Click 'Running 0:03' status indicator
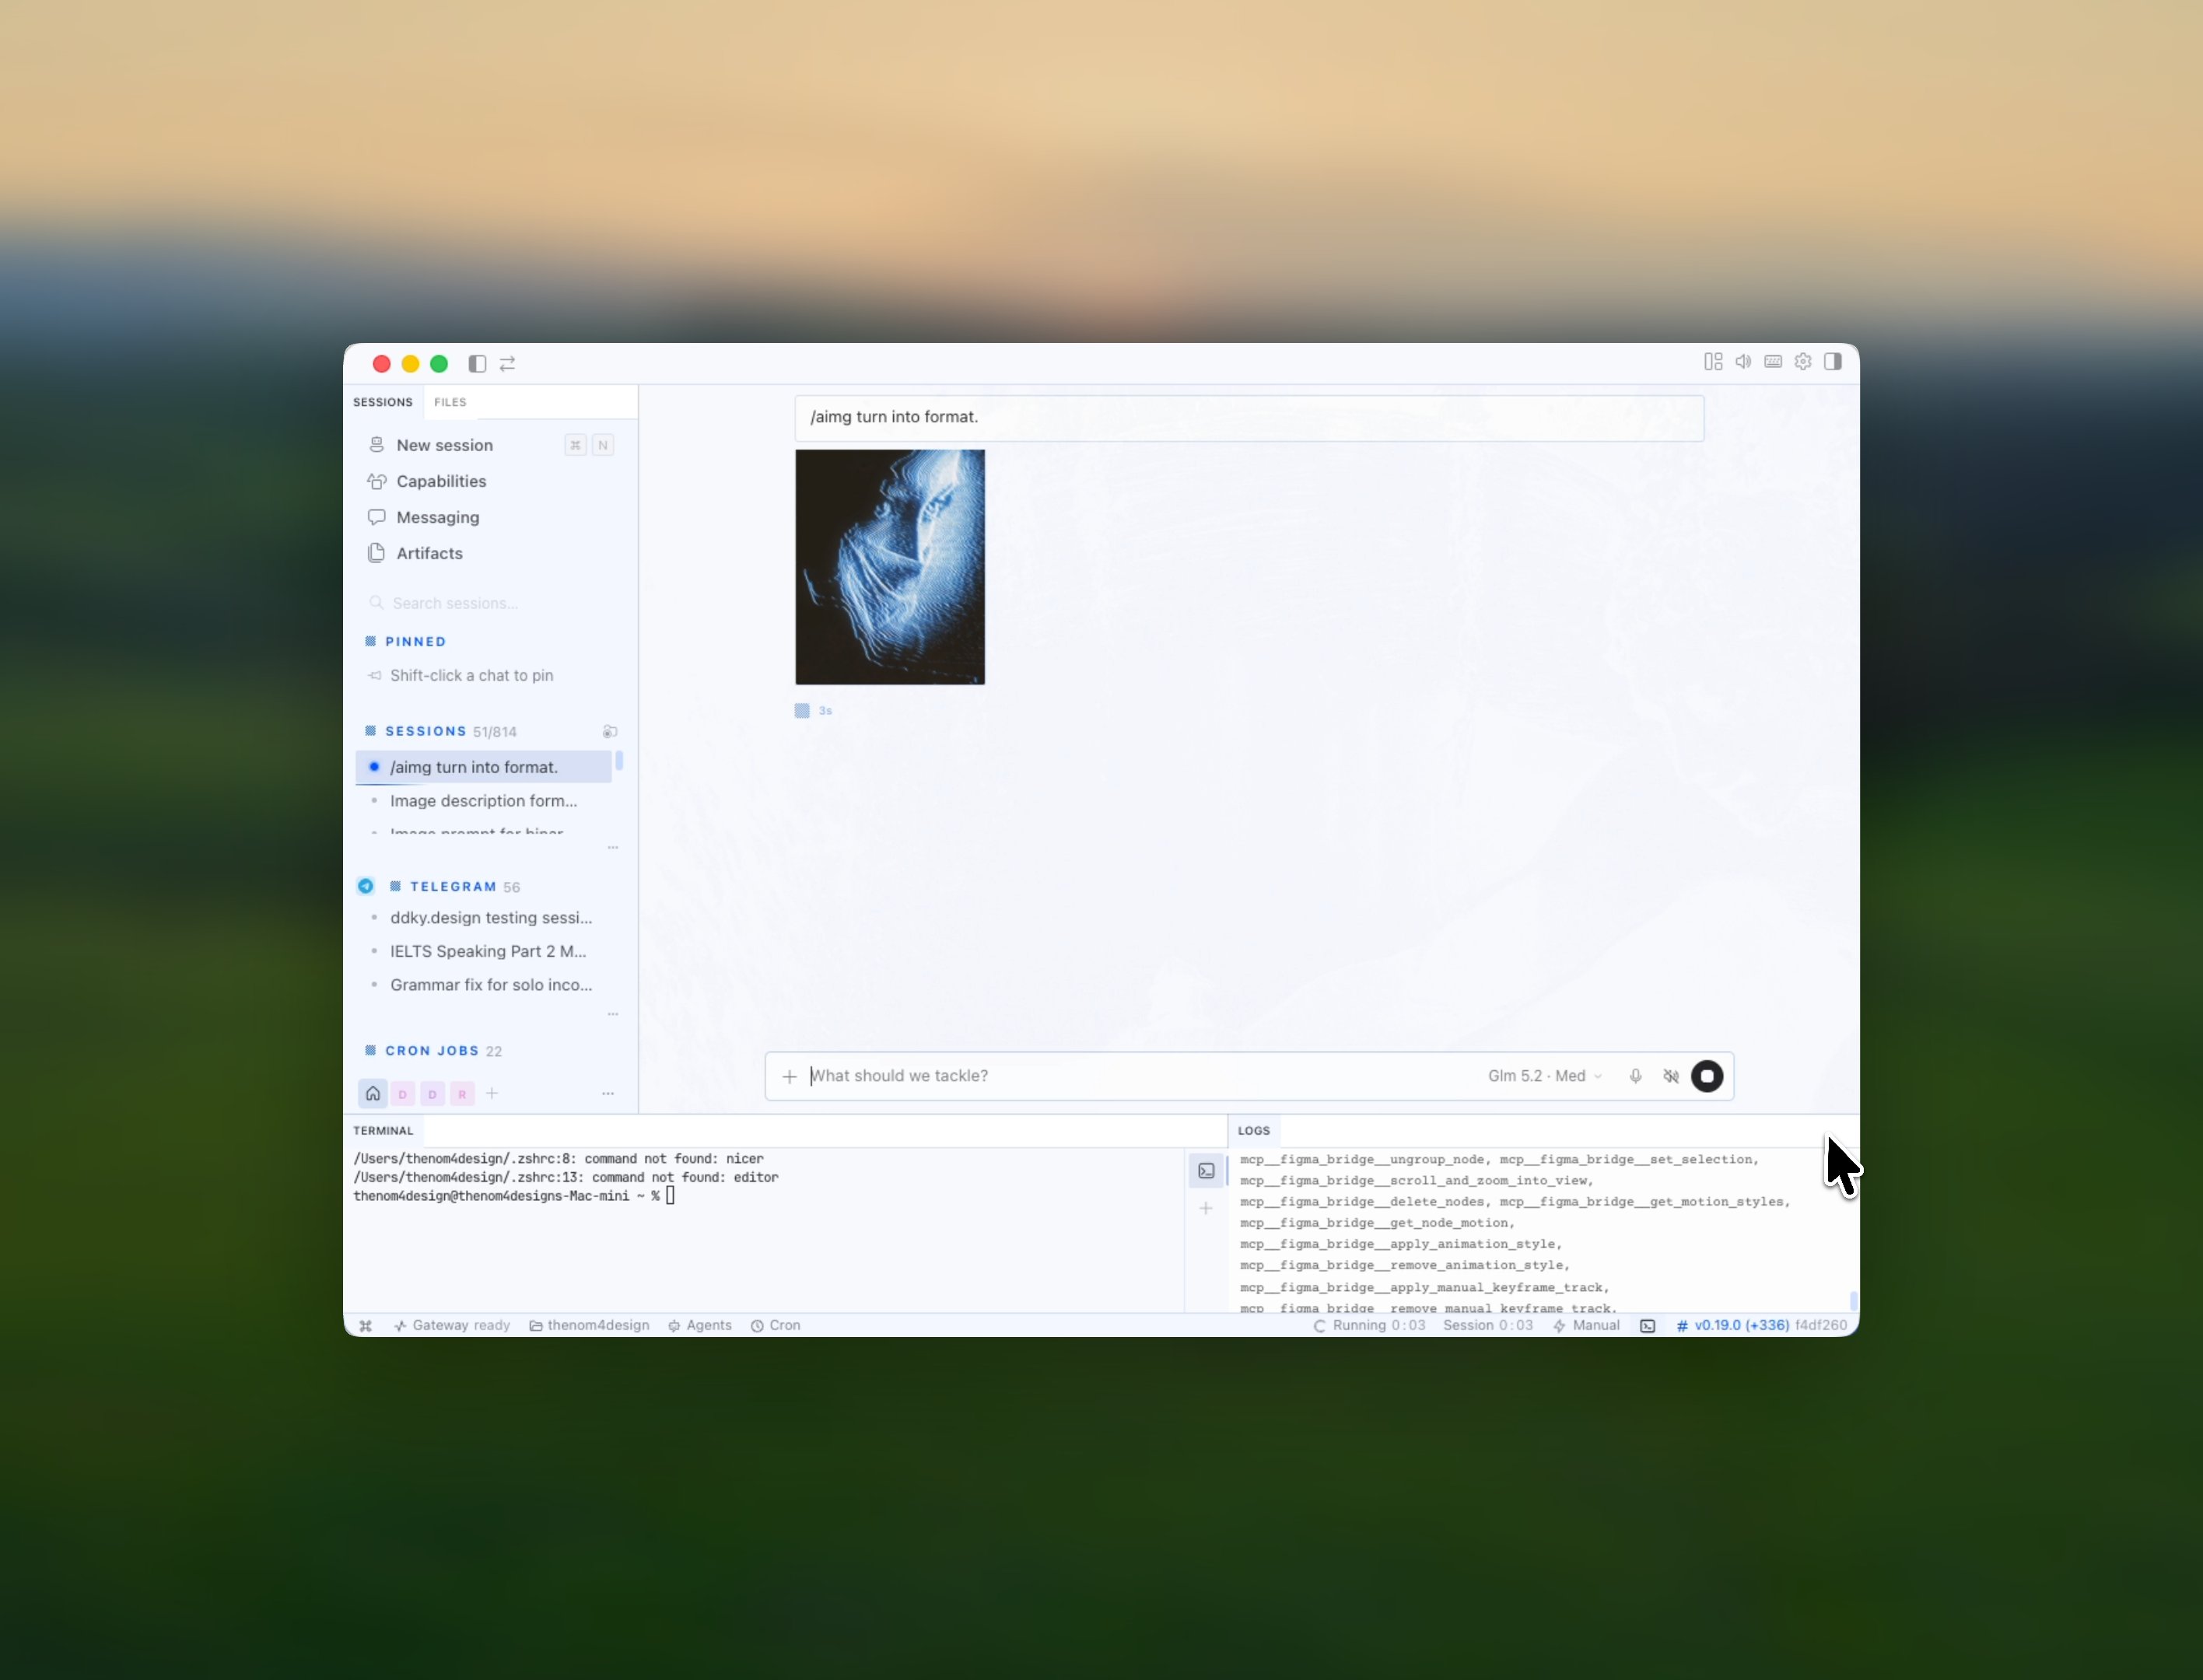Viewport: 2203px width, 1680px height. 1369,1326
